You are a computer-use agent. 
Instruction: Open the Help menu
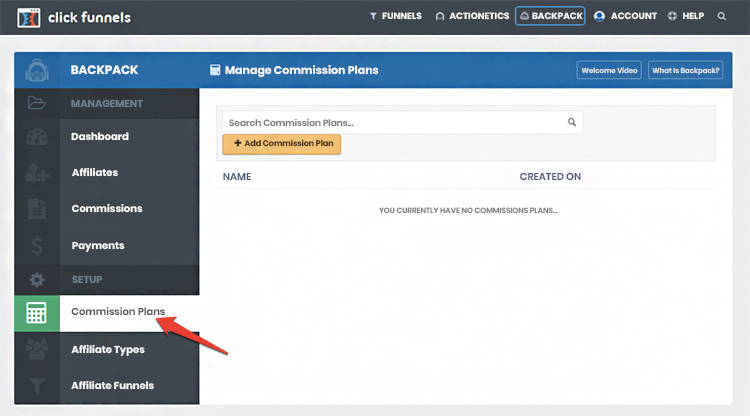(x=686, y=17)
